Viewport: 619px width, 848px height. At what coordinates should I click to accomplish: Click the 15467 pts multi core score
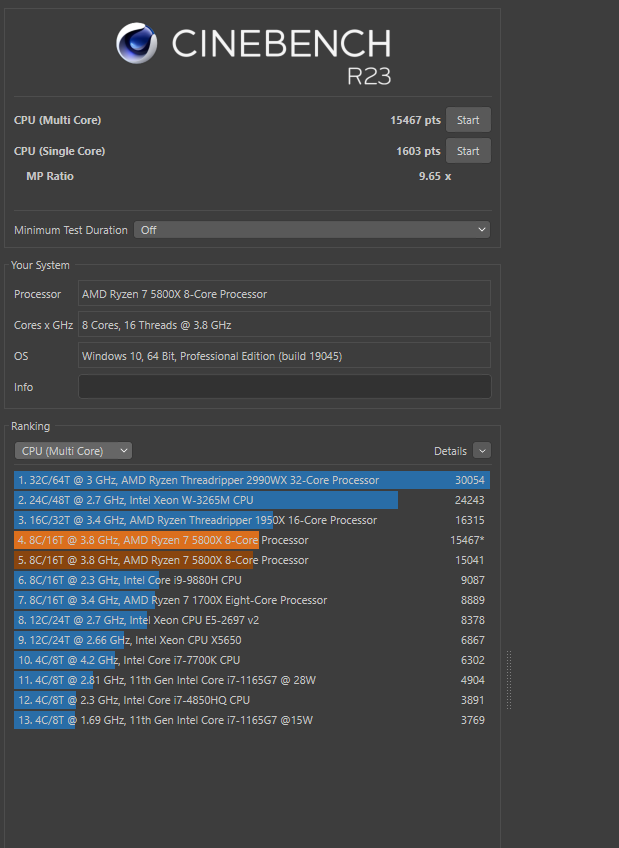pos(415,120)
